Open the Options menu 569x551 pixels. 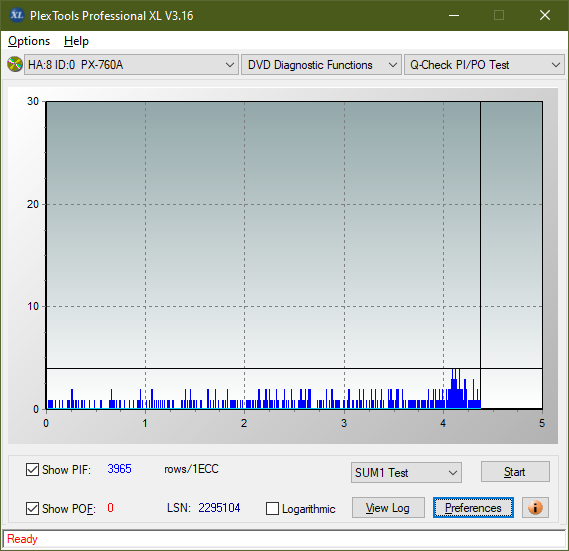click(29, 41)
